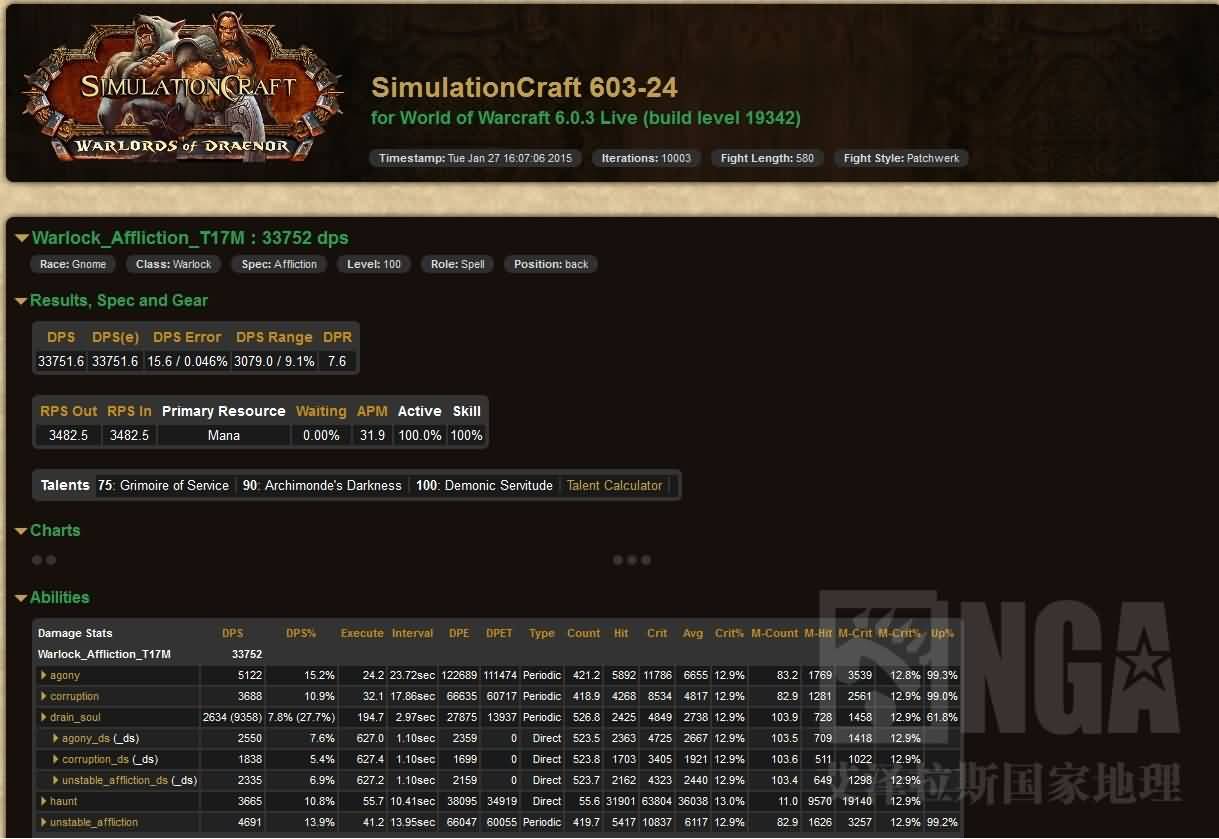This screenshot has width=1219, height=839.
Task: Click the DPR column header
Action: coord(338,338)
